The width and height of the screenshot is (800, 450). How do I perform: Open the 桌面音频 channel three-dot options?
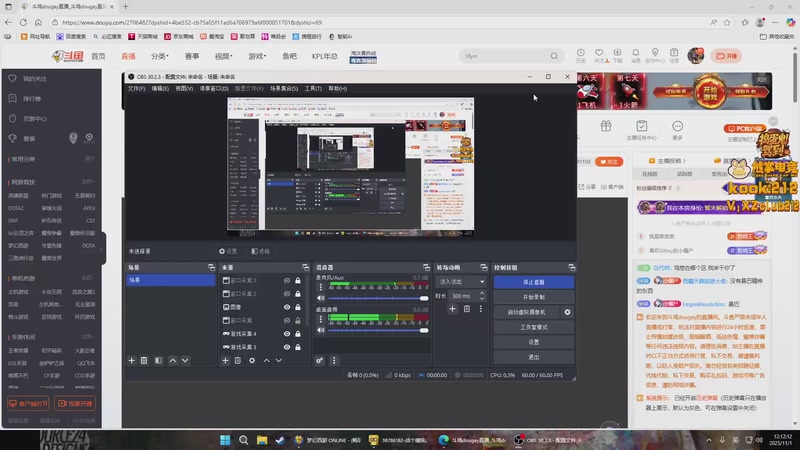[x=320, y=319]
